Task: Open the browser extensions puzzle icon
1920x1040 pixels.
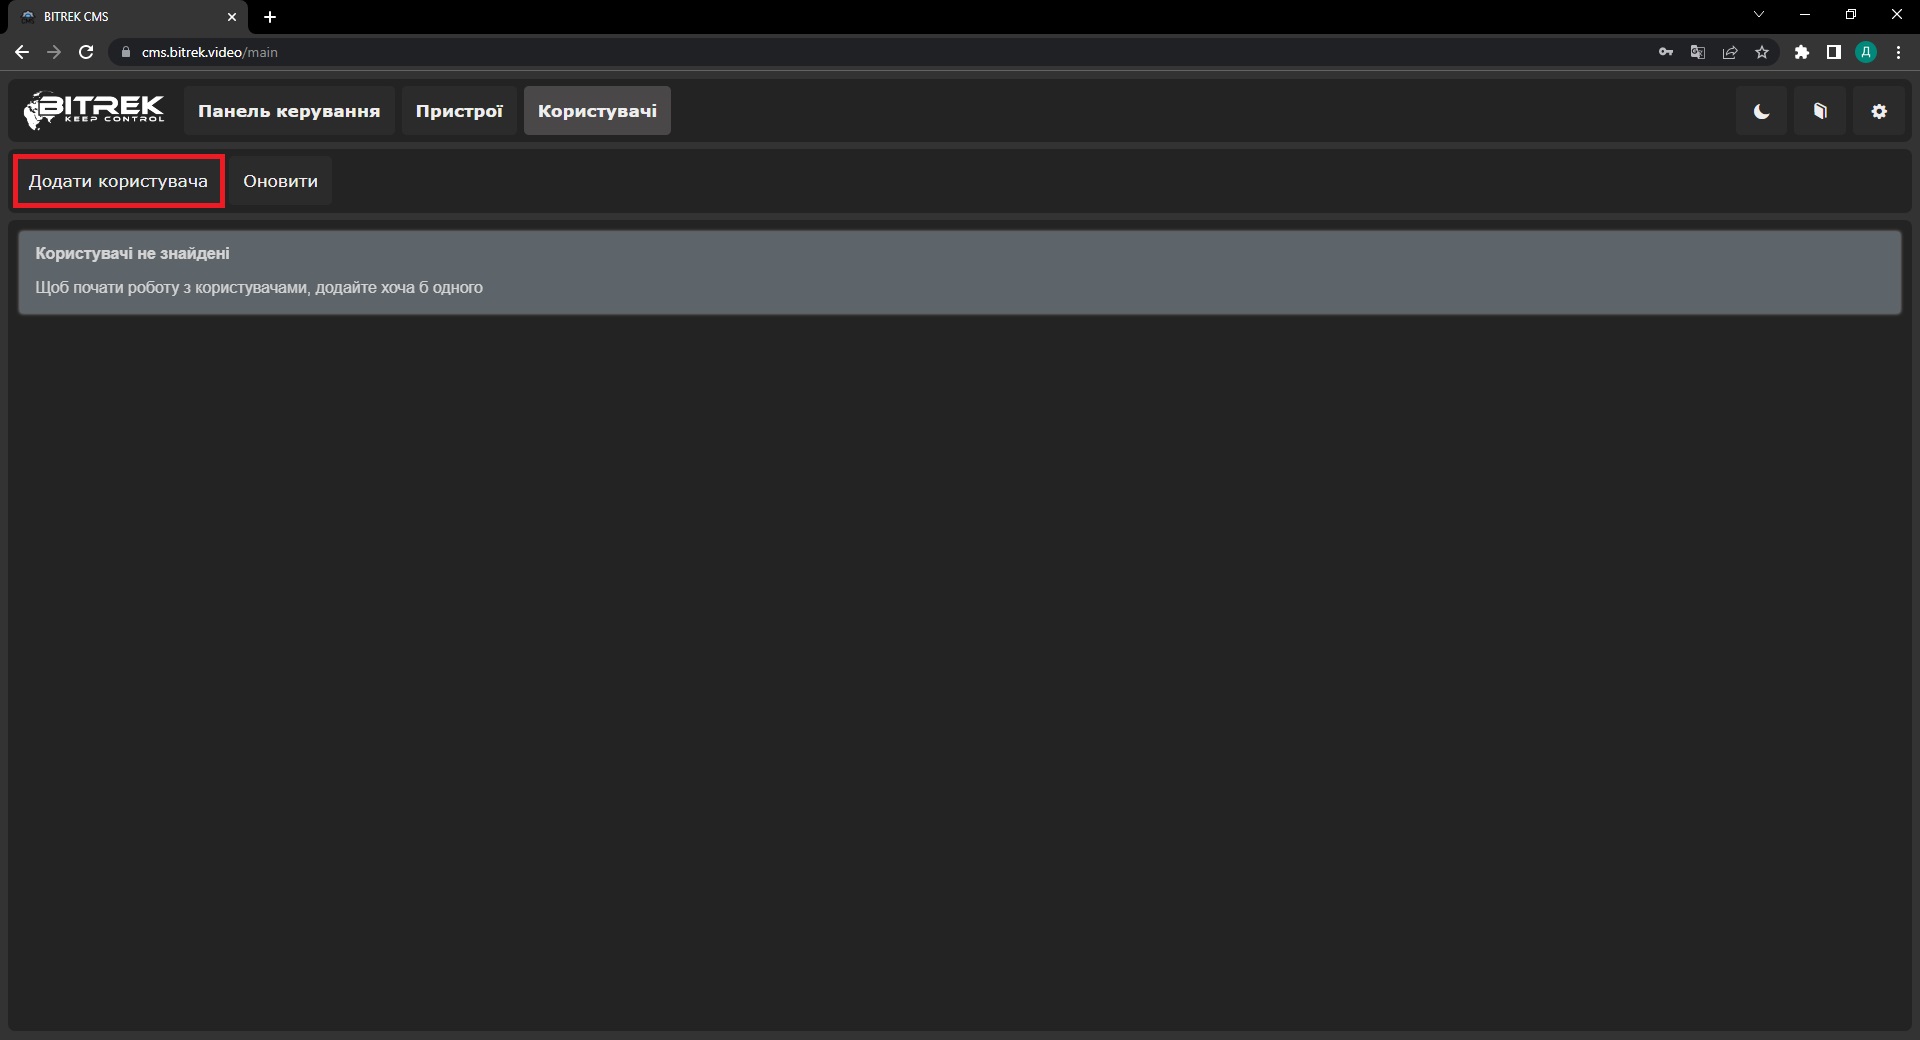Action: point(1802,52)
